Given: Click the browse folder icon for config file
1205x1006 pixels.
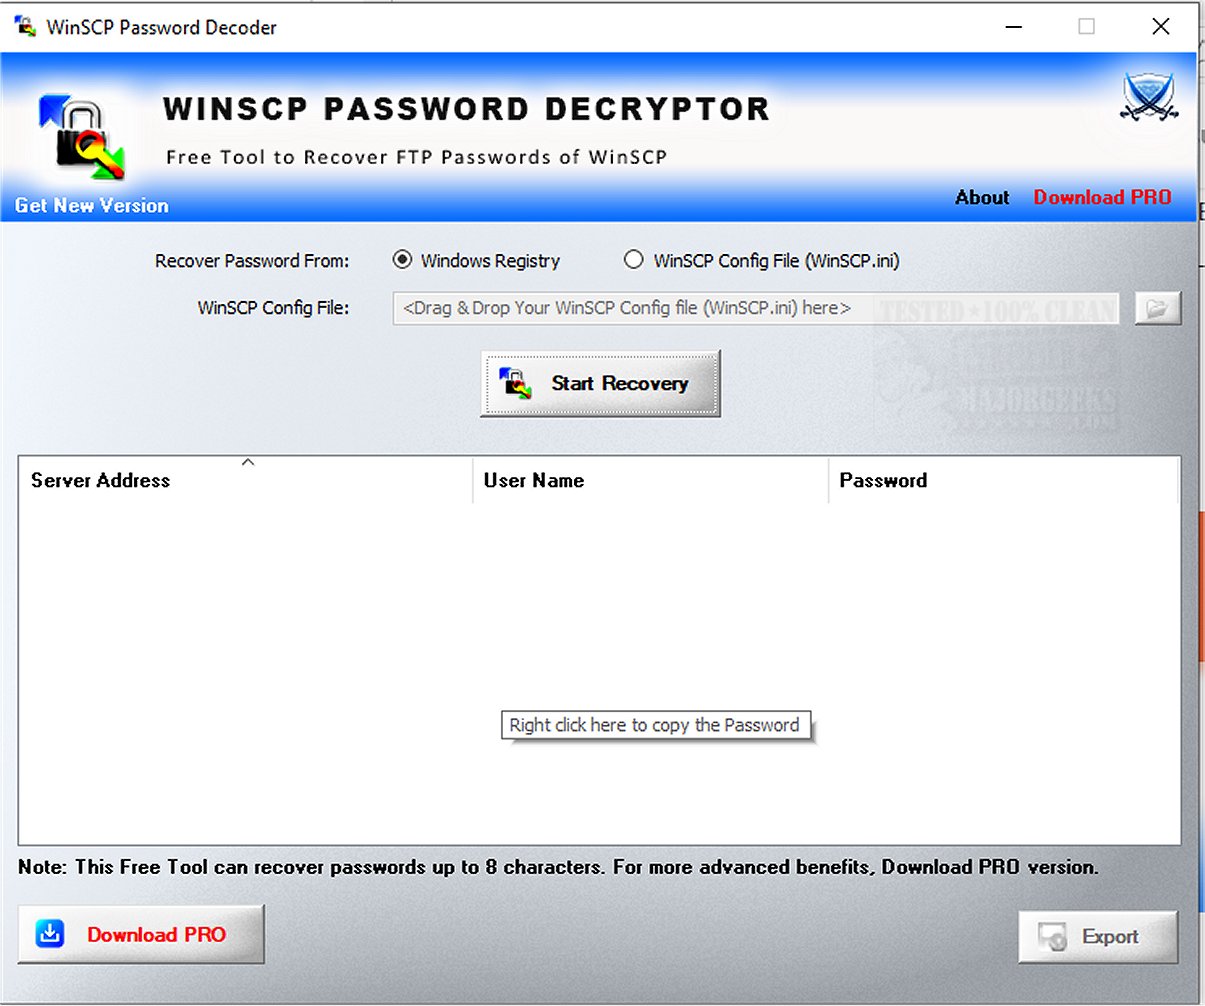Looking at the screenshot, I should click(1157, 309).
